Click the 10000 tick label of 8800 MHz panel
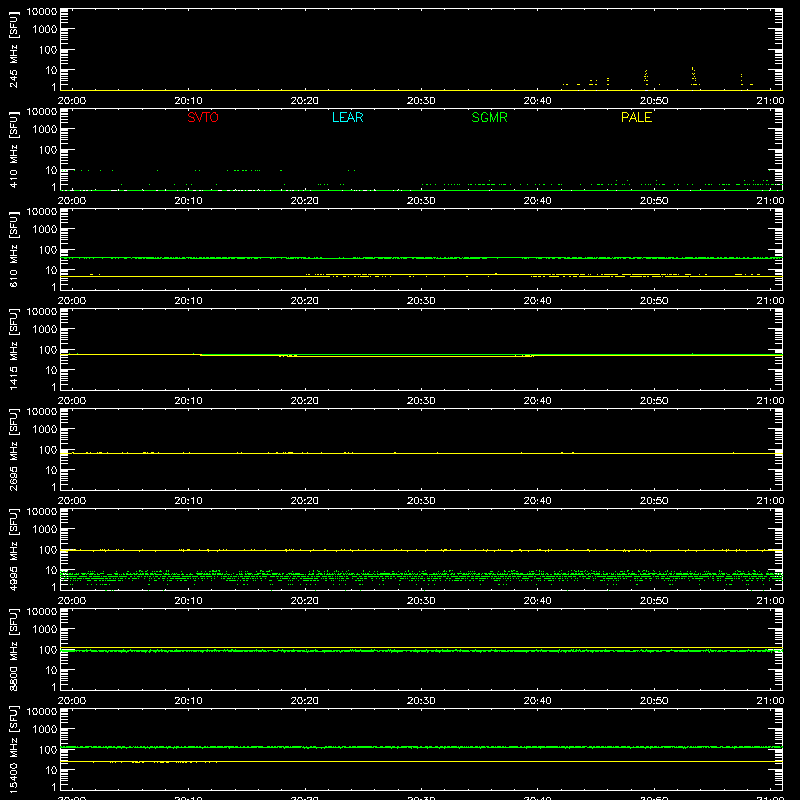 (42, 612)
